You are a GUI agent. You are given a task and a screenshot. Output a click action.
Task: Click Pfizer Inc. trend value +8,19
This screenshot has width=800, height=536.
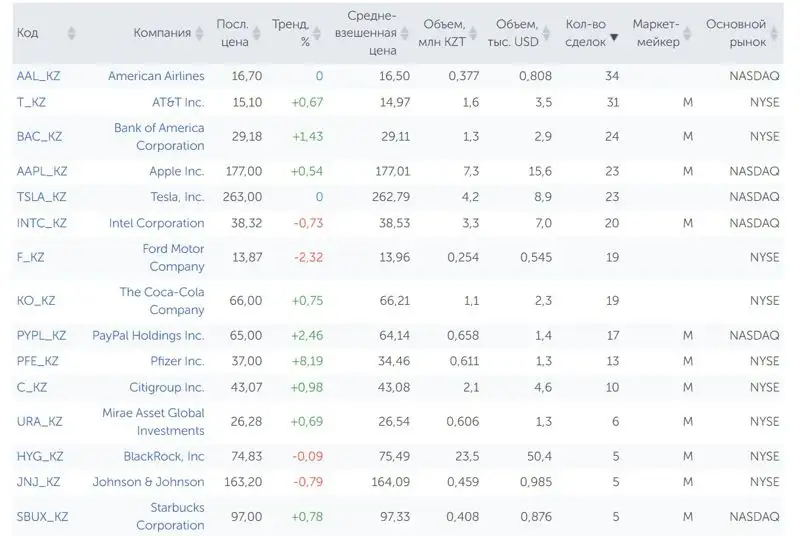click(307, 361)
